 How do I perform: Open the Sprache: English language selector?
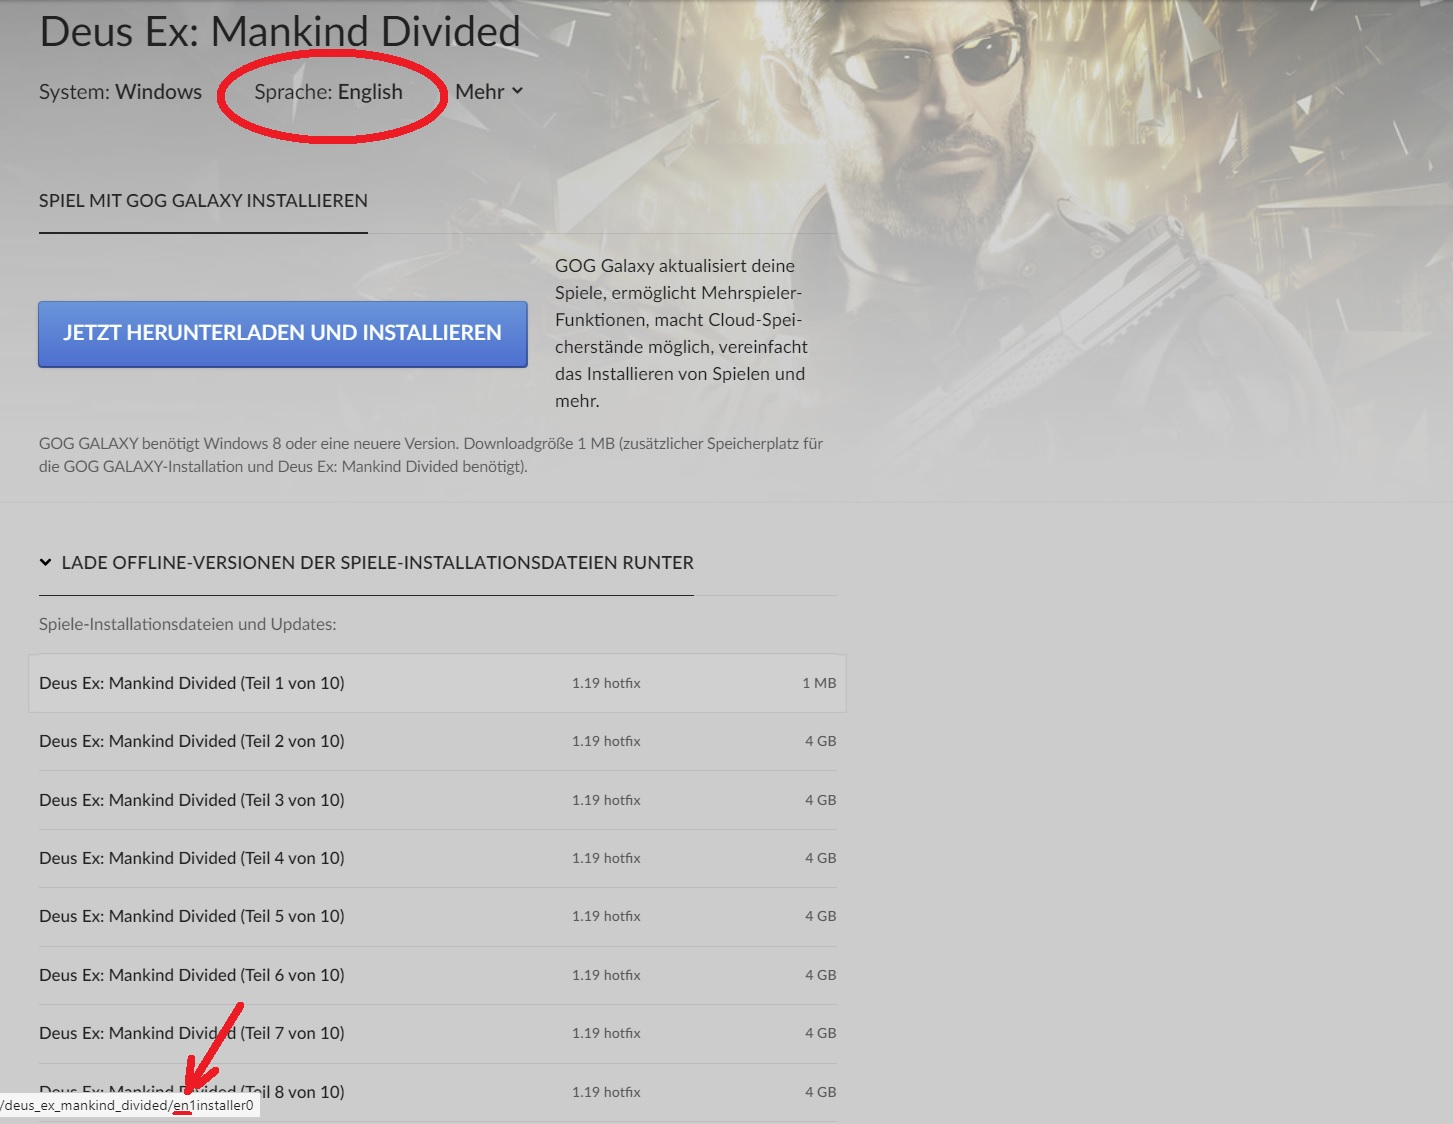(x=328, y=92)
